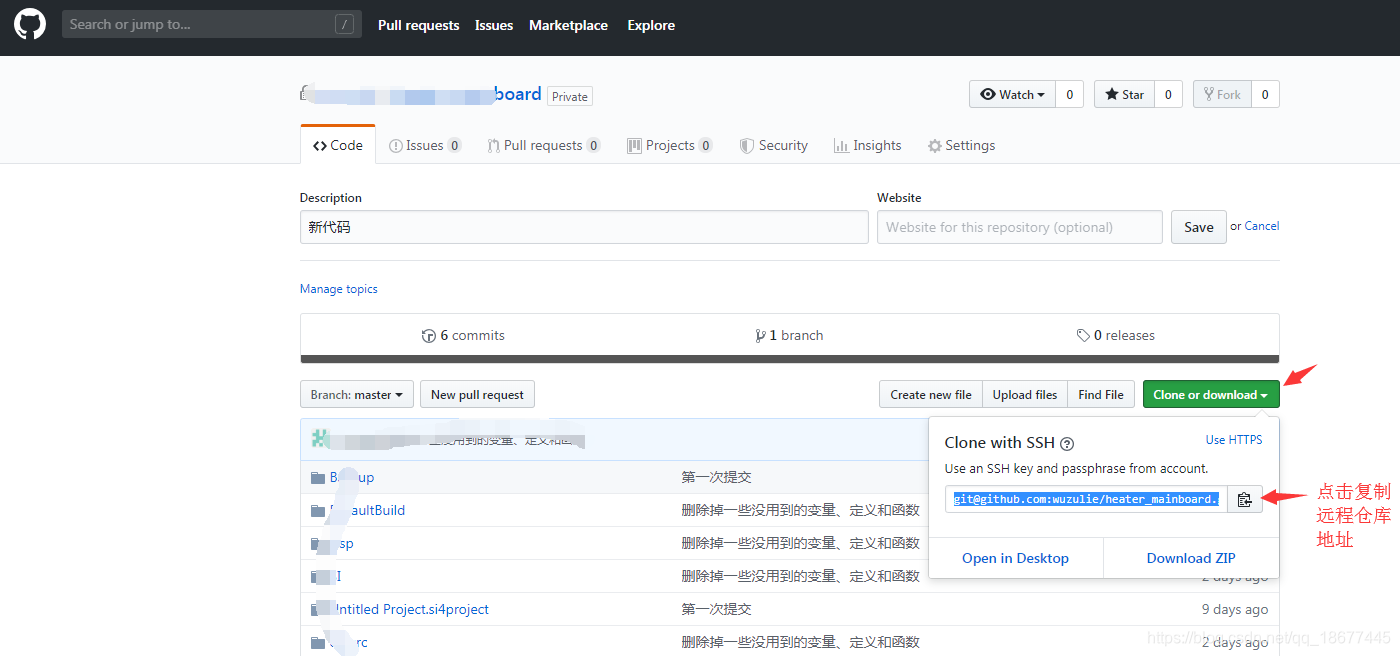
Task: Open Untitled Project.si4project entry
Action: tap(410, 609)
